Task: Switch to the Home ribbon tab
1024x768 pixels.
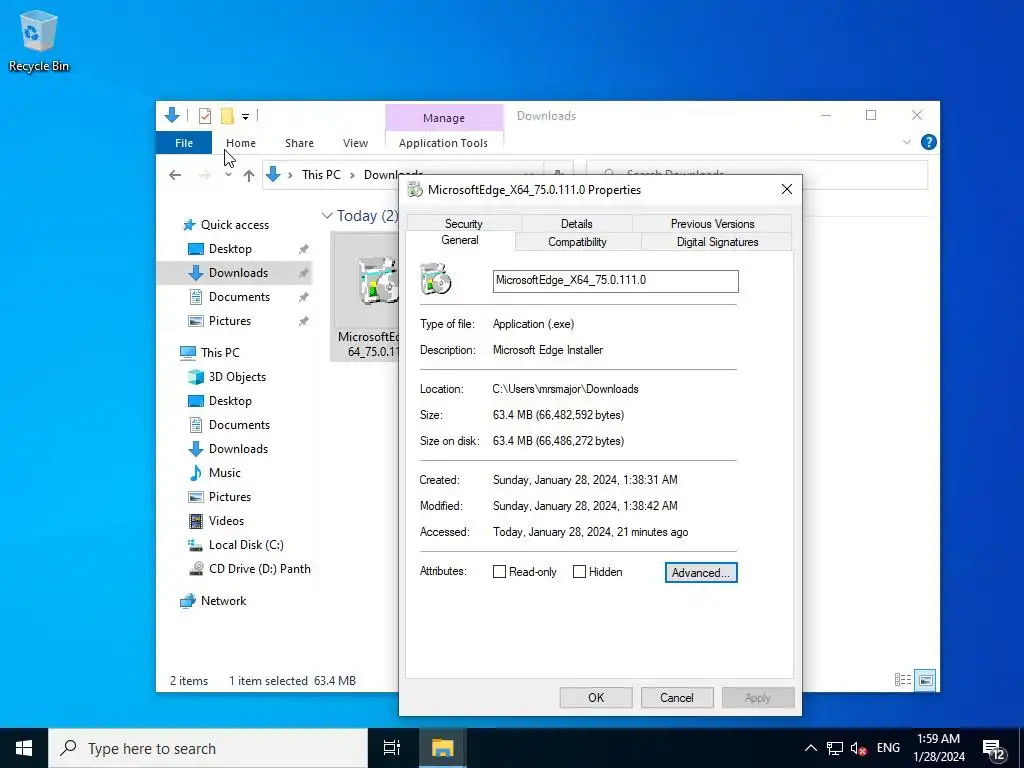Action: tap(240, 143)
